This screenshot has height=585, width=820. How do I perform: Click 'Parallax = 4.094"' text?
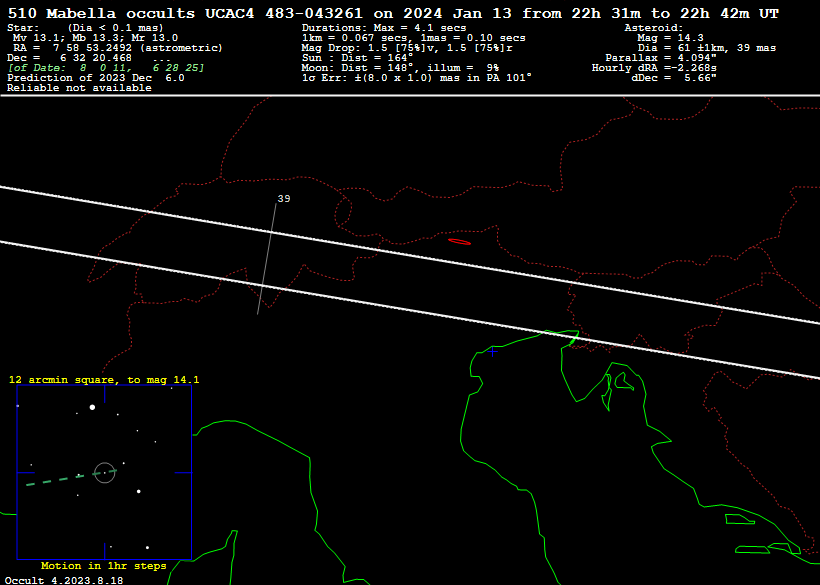pos(661,58)
